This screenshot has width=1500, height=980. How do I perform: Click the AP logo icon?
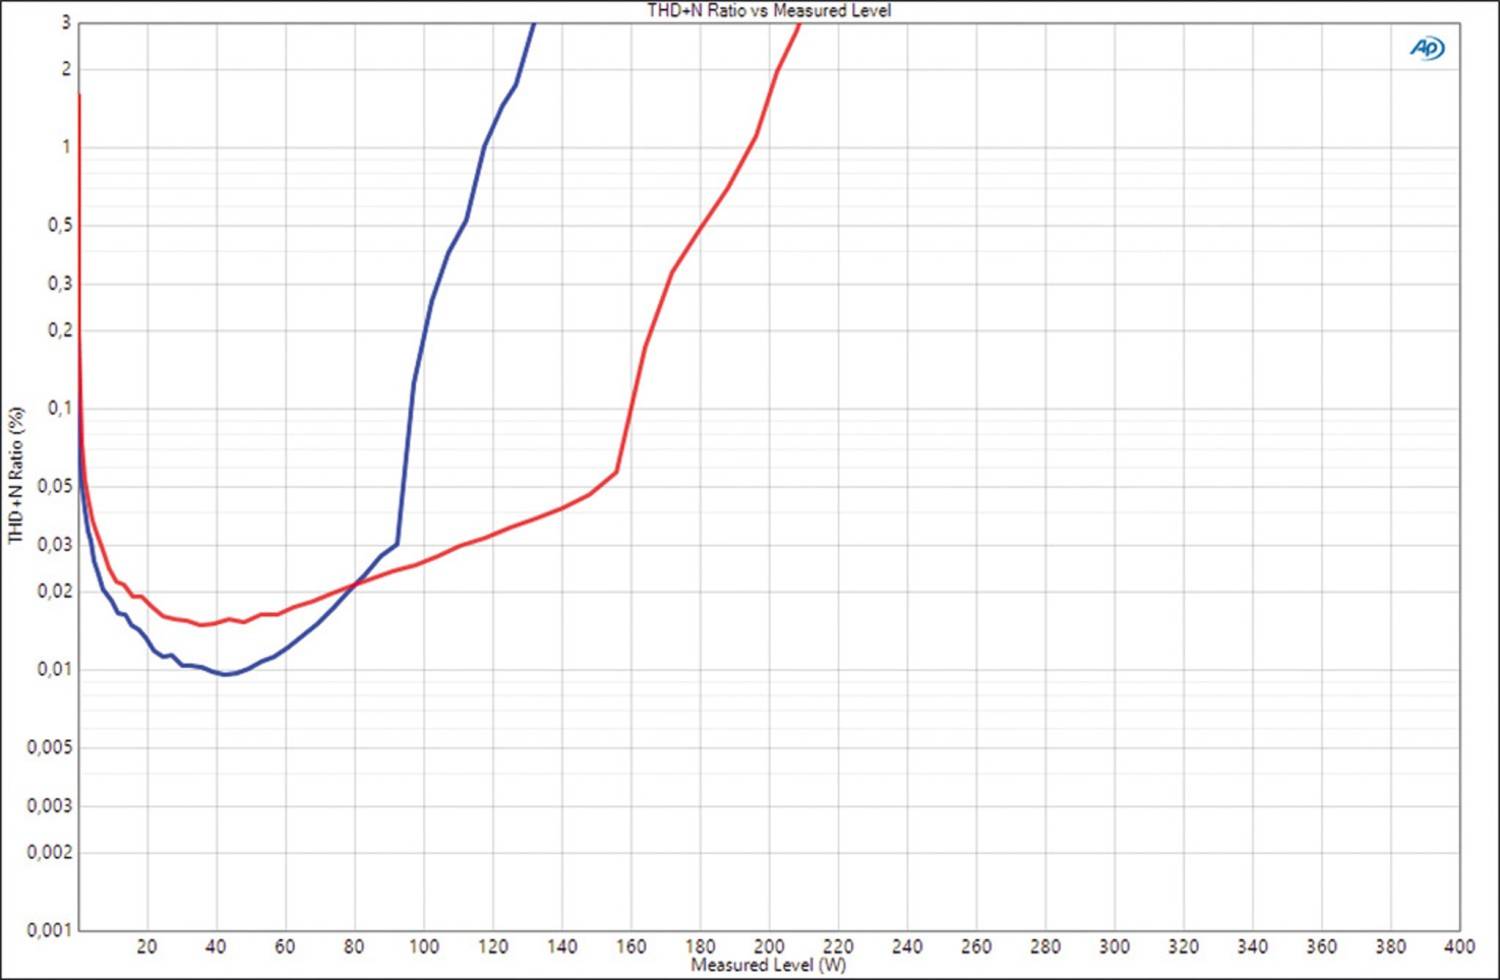point(1427,48)
